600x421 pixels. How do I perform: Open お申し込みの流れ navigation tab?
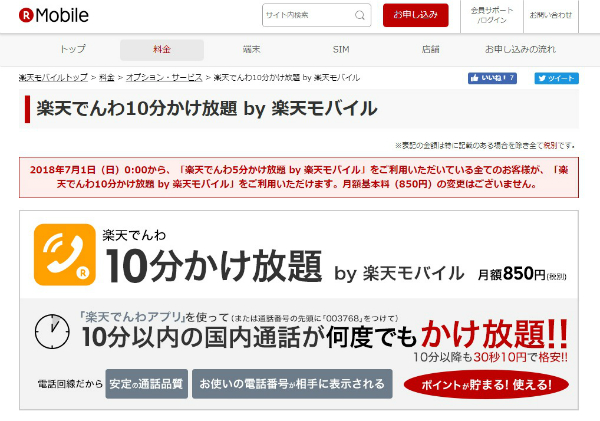pyautogui.click(x=520, y=49)
